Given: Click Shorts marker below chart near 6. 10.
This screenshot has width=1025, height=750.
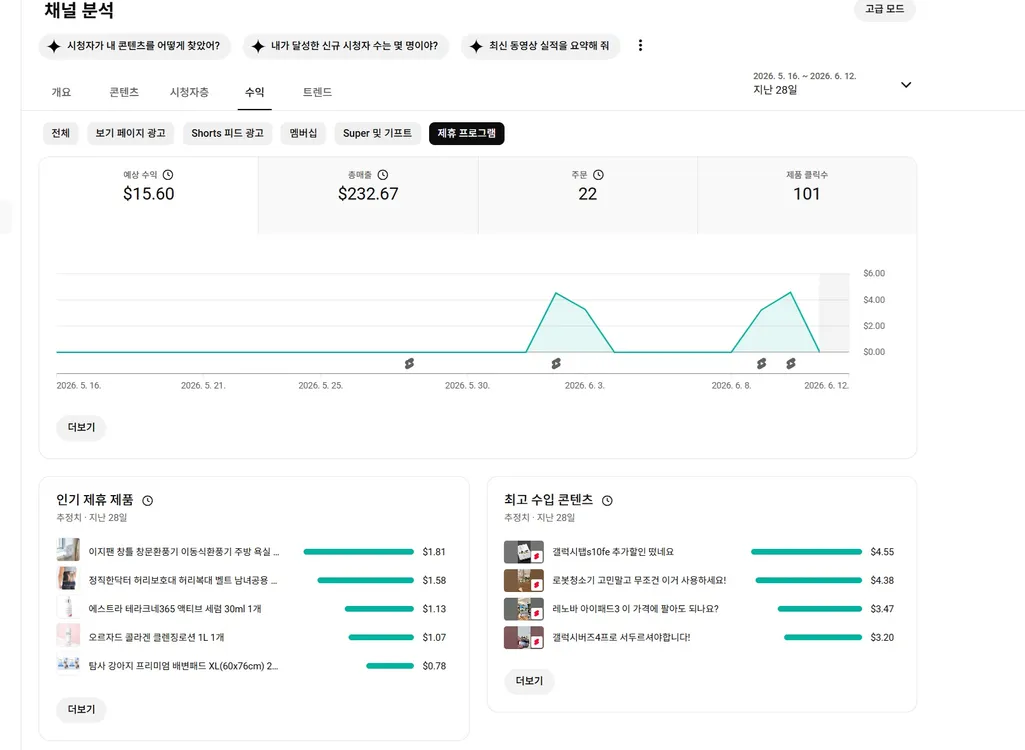Looking at the screenshot, I should [x=791, y=363].
